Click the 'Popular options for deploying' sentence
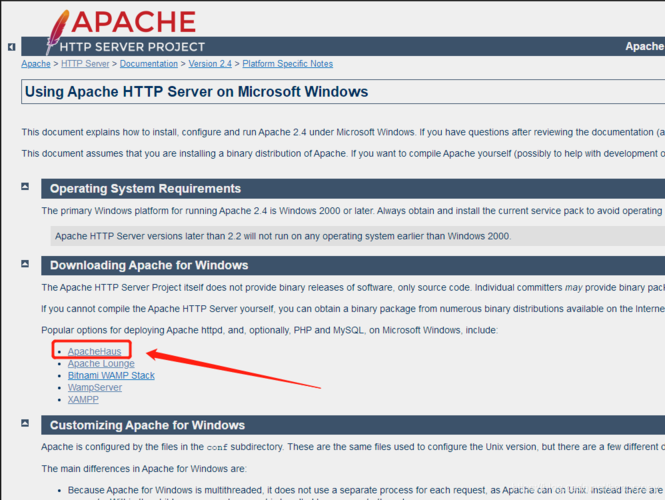665x500 pixels. tap(270, 330)
